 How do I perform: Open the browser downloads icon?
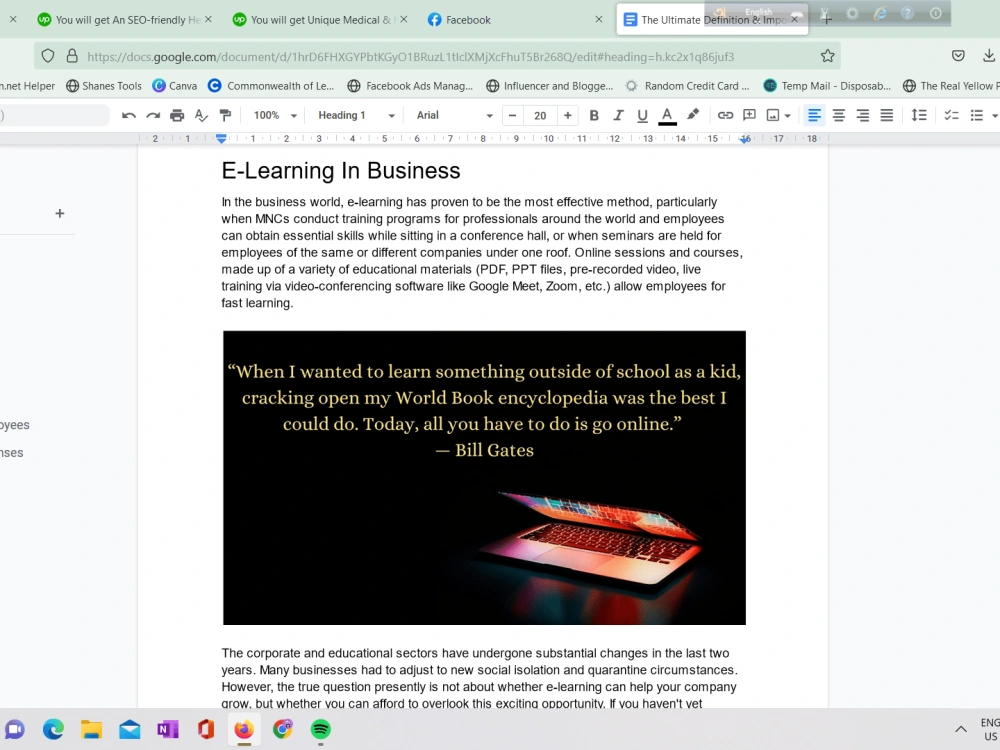click(x=989, y=56)
